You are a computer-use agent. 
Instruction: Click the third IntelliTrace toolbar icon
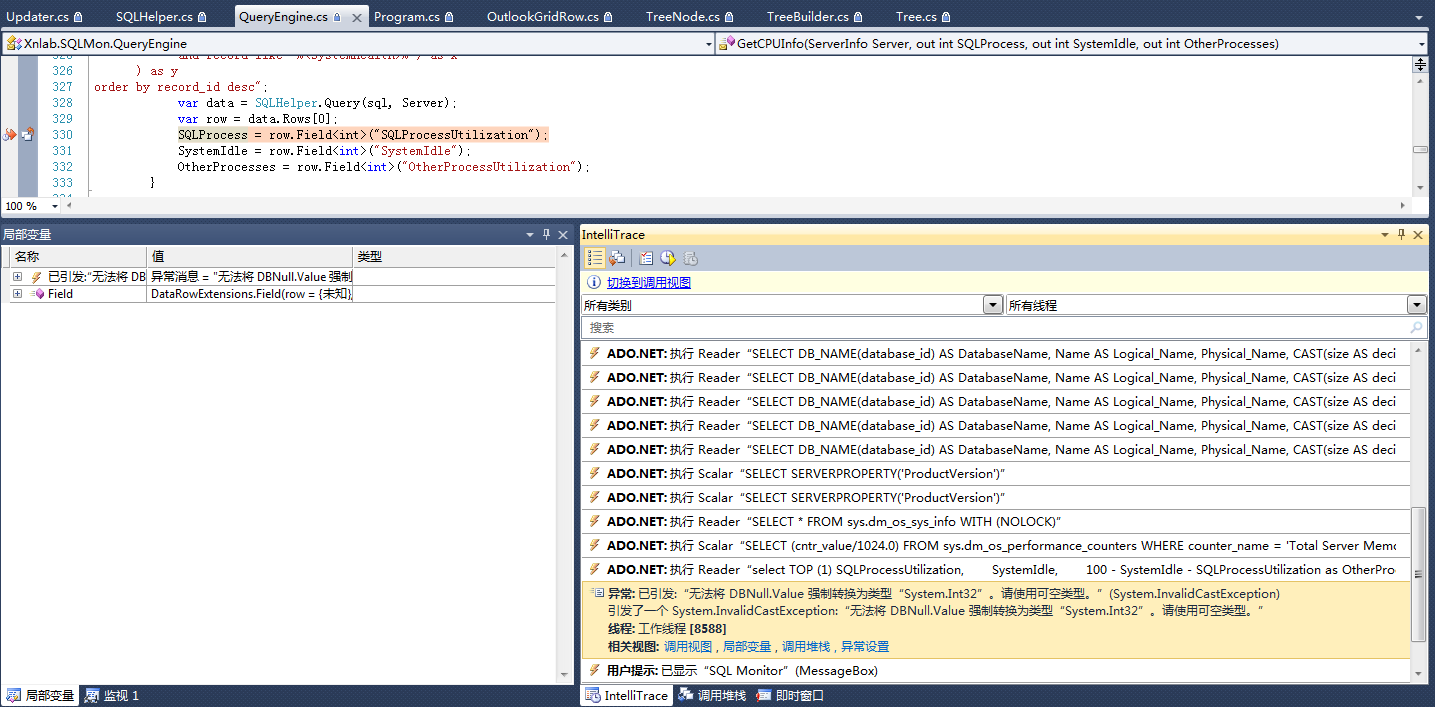coord(646,258)
